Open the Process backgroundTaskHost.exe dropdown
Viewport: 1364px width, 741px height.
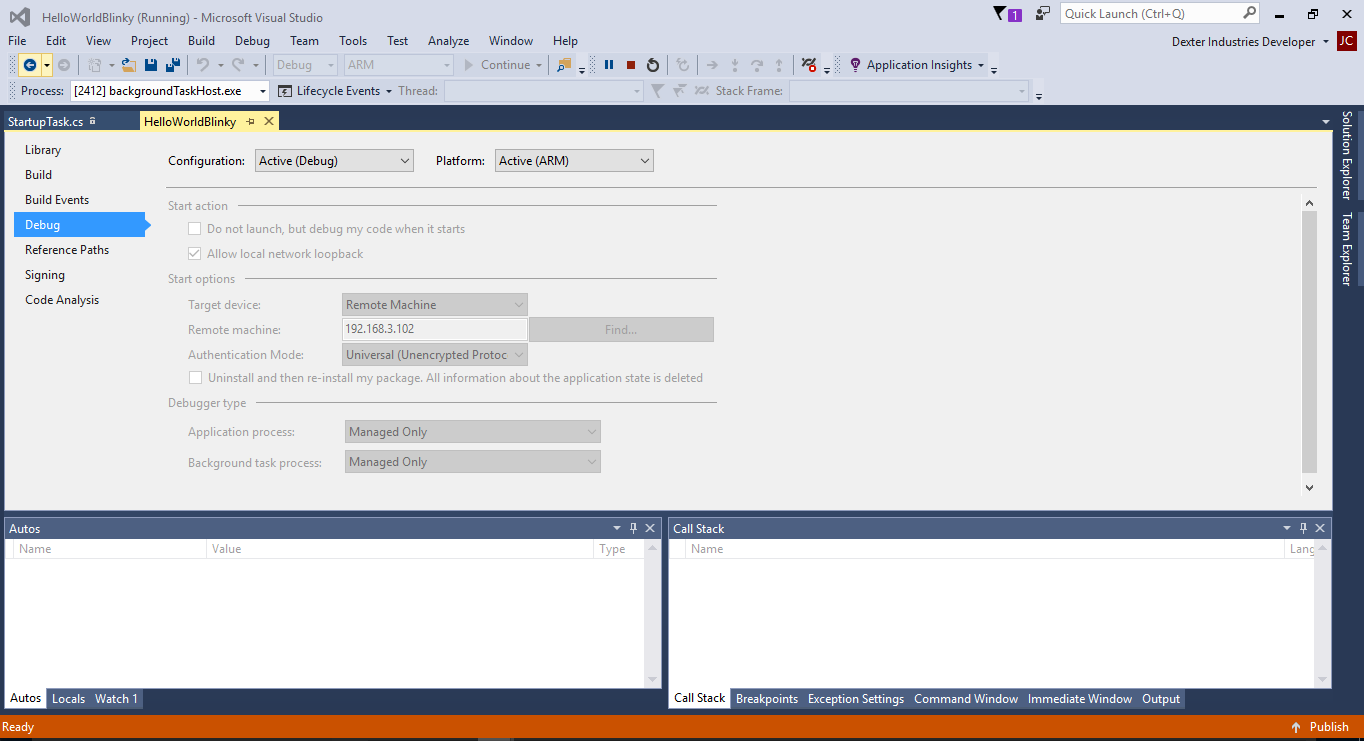pos(170,91)
